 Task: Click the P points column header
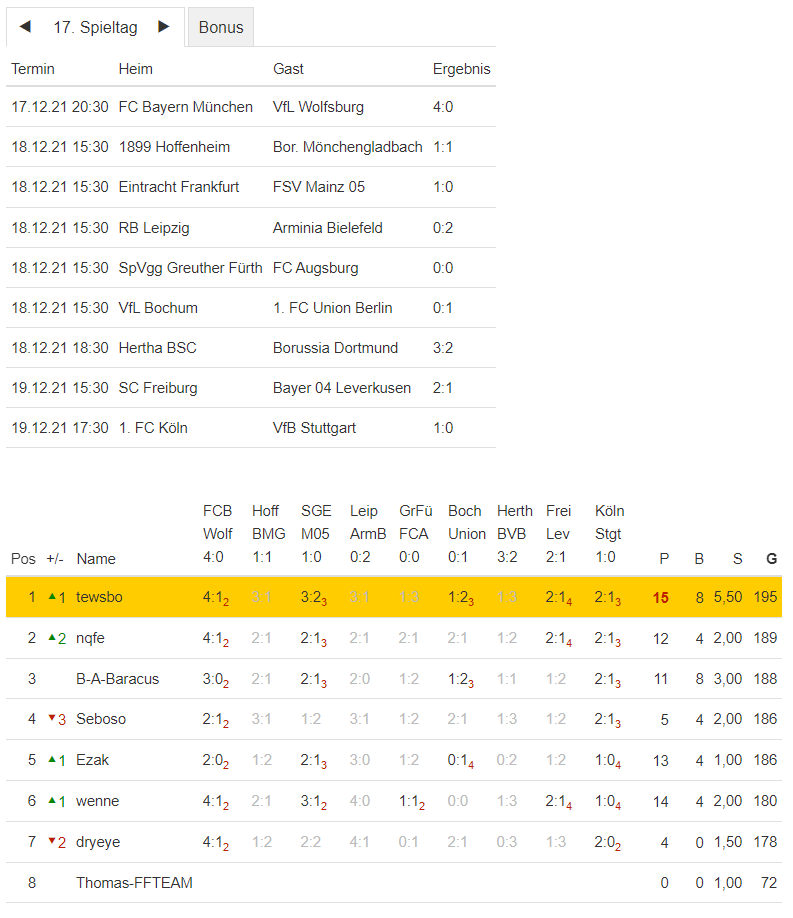[663, 559]
